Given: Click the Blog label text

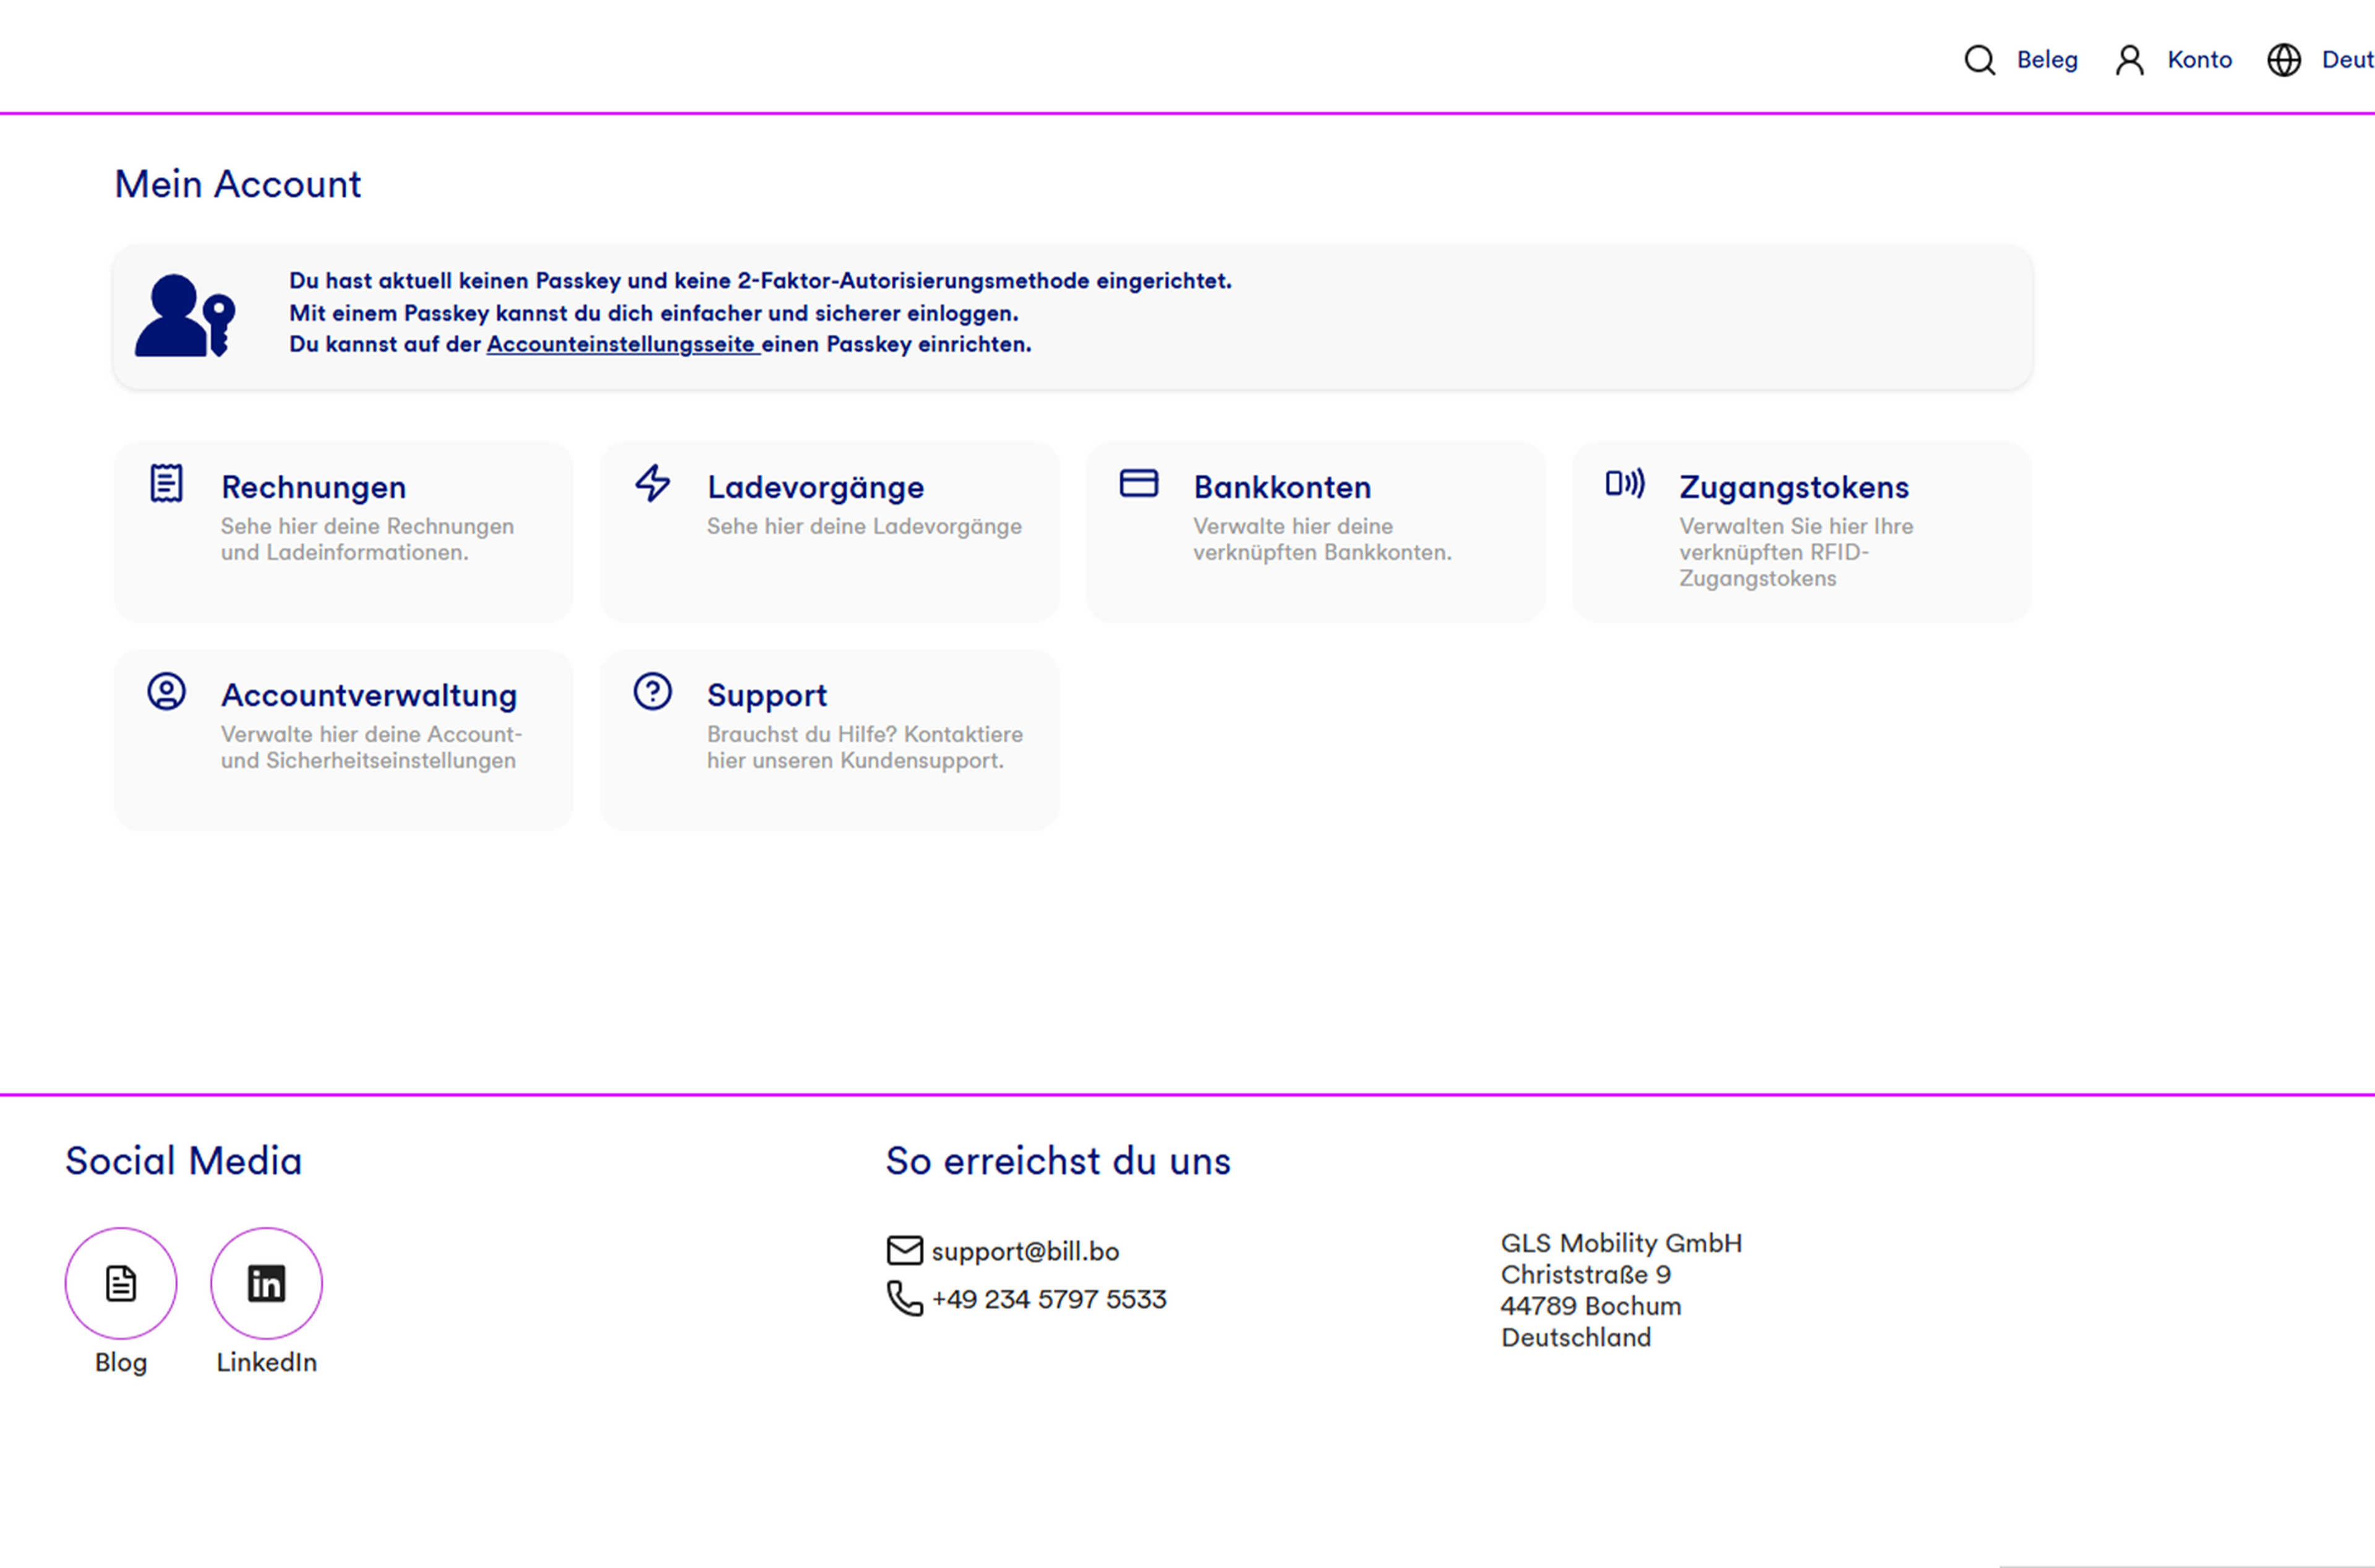Looking at the screenshot, I should tap(121, 1363).
